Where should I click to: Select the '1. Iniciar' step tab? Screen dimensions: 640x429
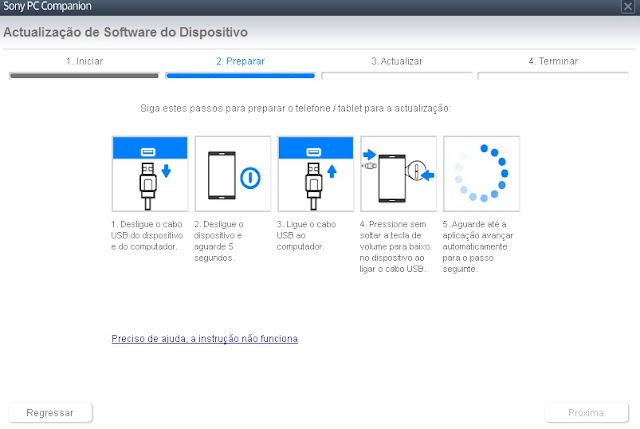point(84,61)
